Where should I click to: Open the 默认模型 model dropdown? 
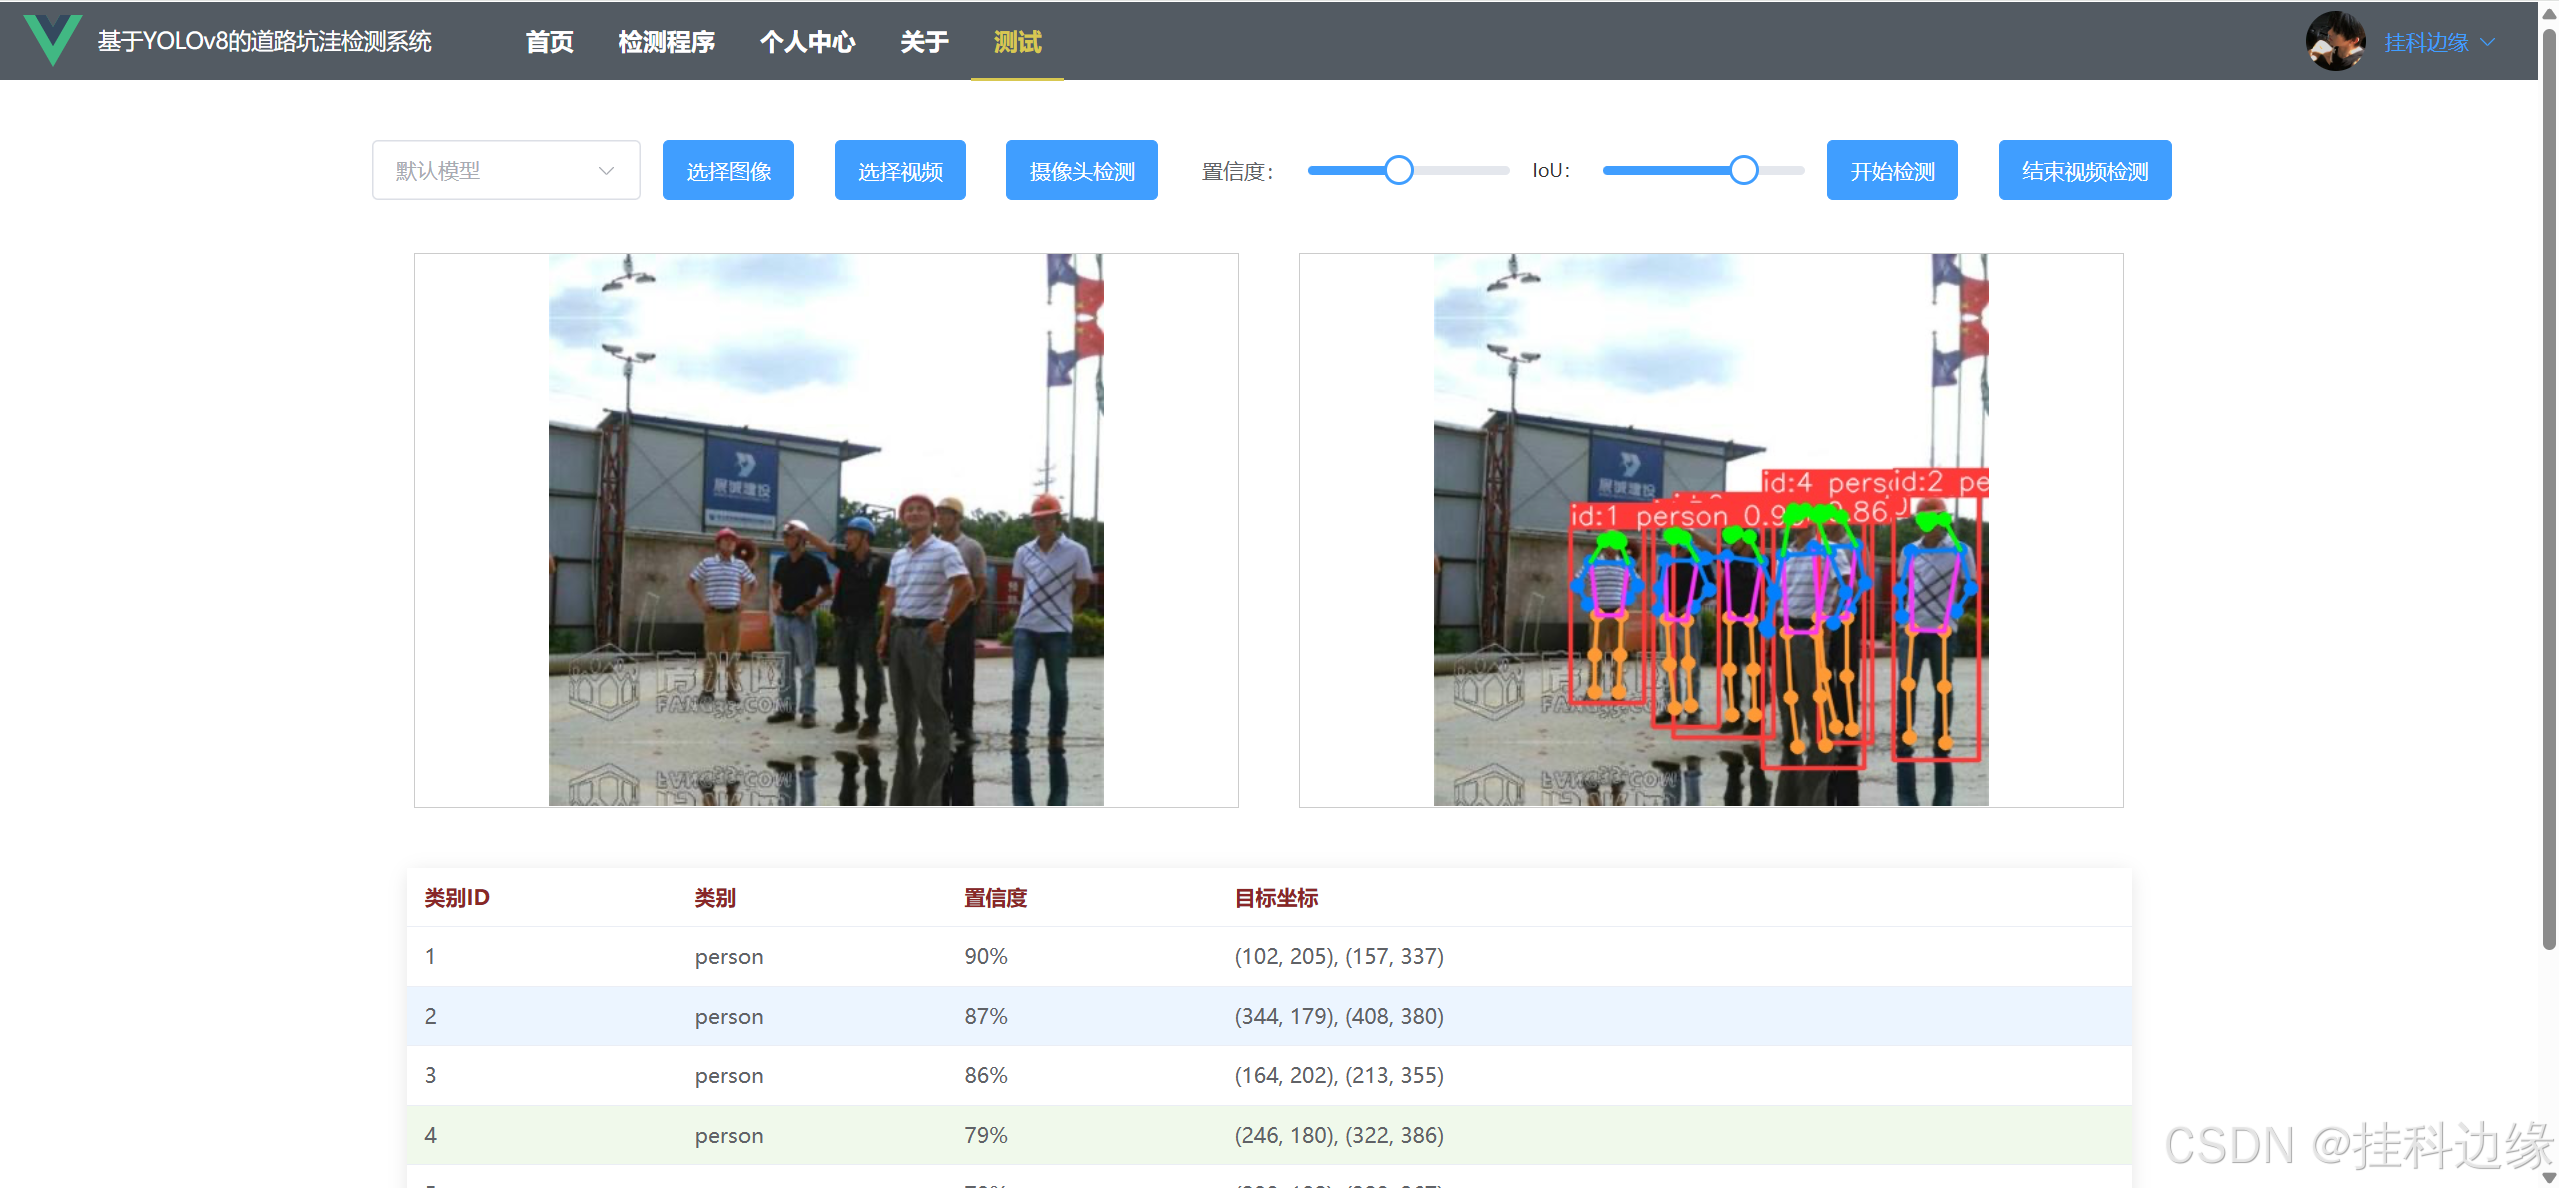pyautogui.click(x=506, y=171)
